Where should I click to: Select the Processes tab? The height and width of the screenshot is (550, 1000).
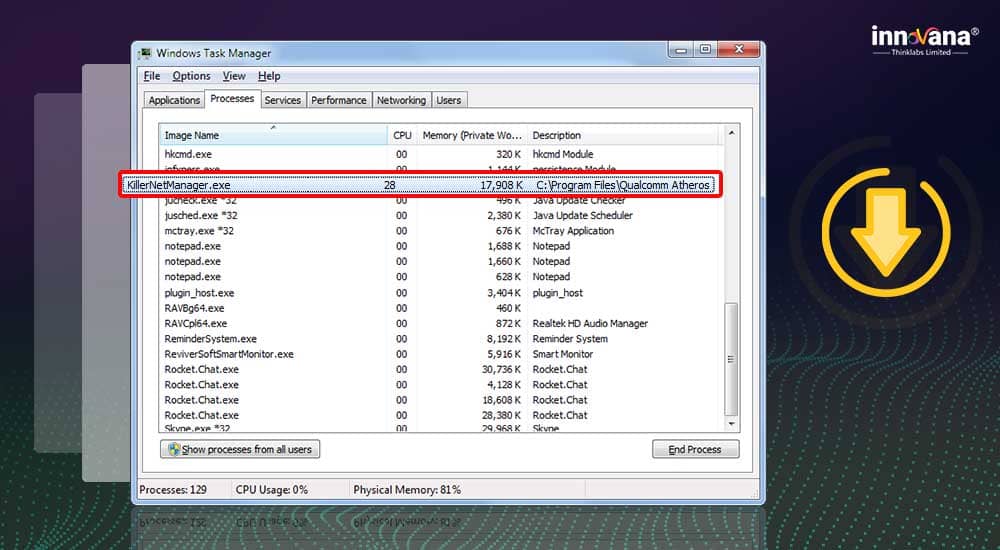[x=232, y=99]
